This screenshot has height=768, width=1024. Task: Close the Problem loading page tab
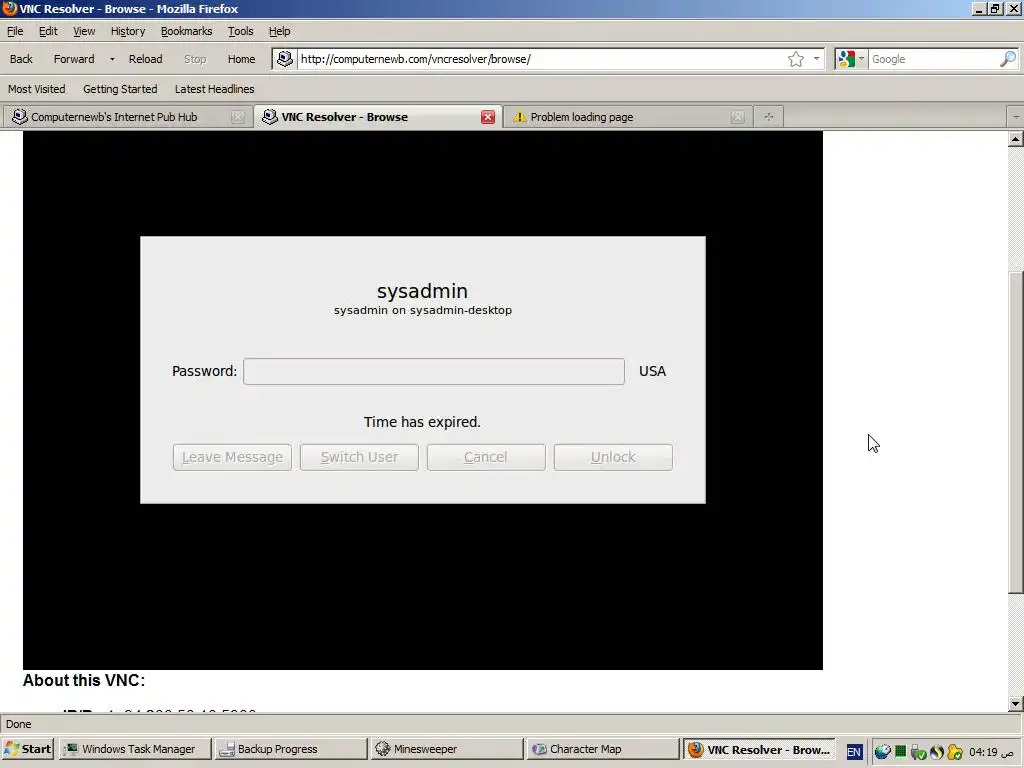(738, 117)
